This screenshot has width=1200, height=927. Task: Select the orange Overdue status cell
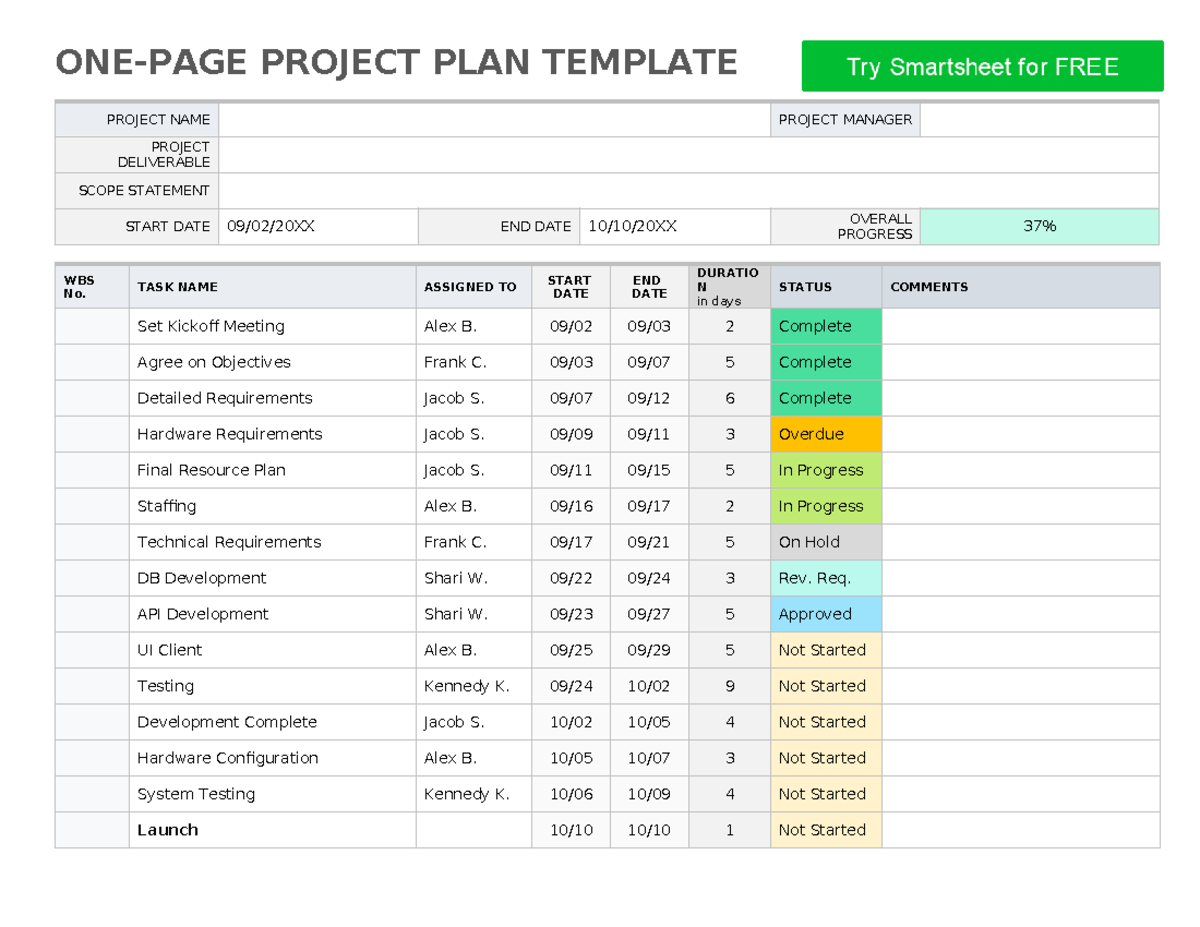click(x=825, y=434)
